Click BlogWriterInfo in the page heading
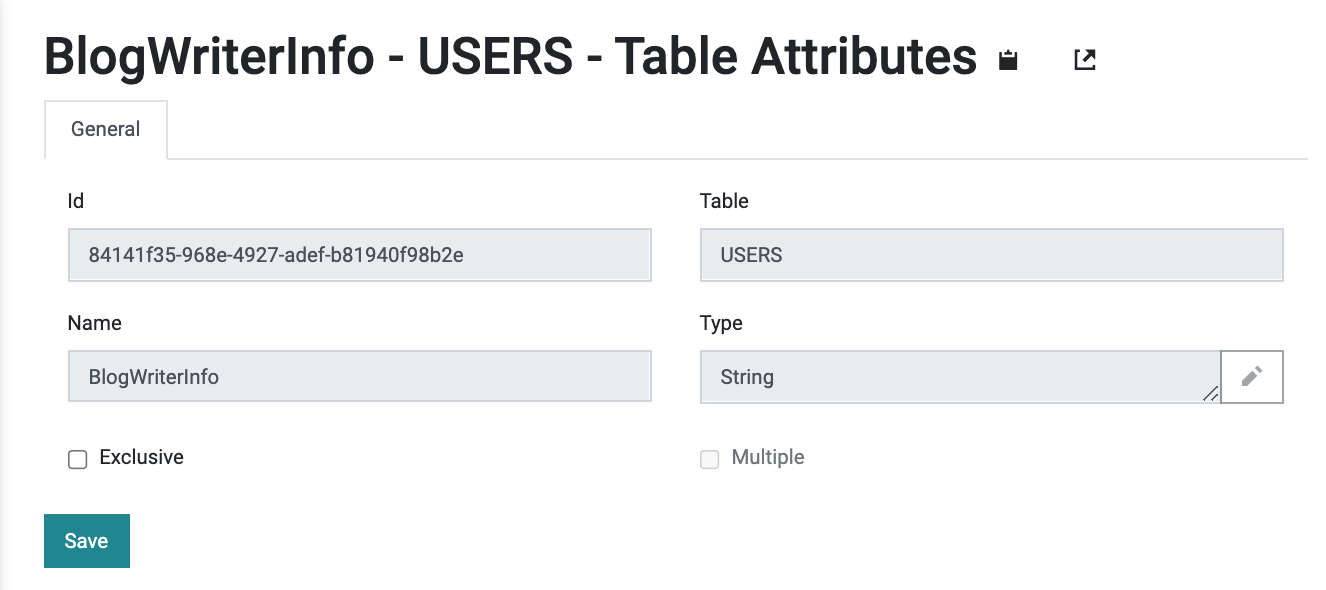The width and height of the screenshot is (1326, 590). (x=209, y=57)
